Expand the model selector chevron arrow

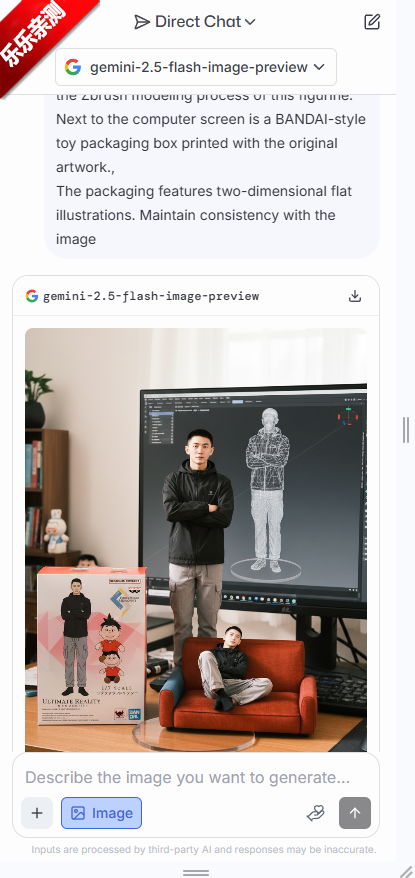coord(319,67)
